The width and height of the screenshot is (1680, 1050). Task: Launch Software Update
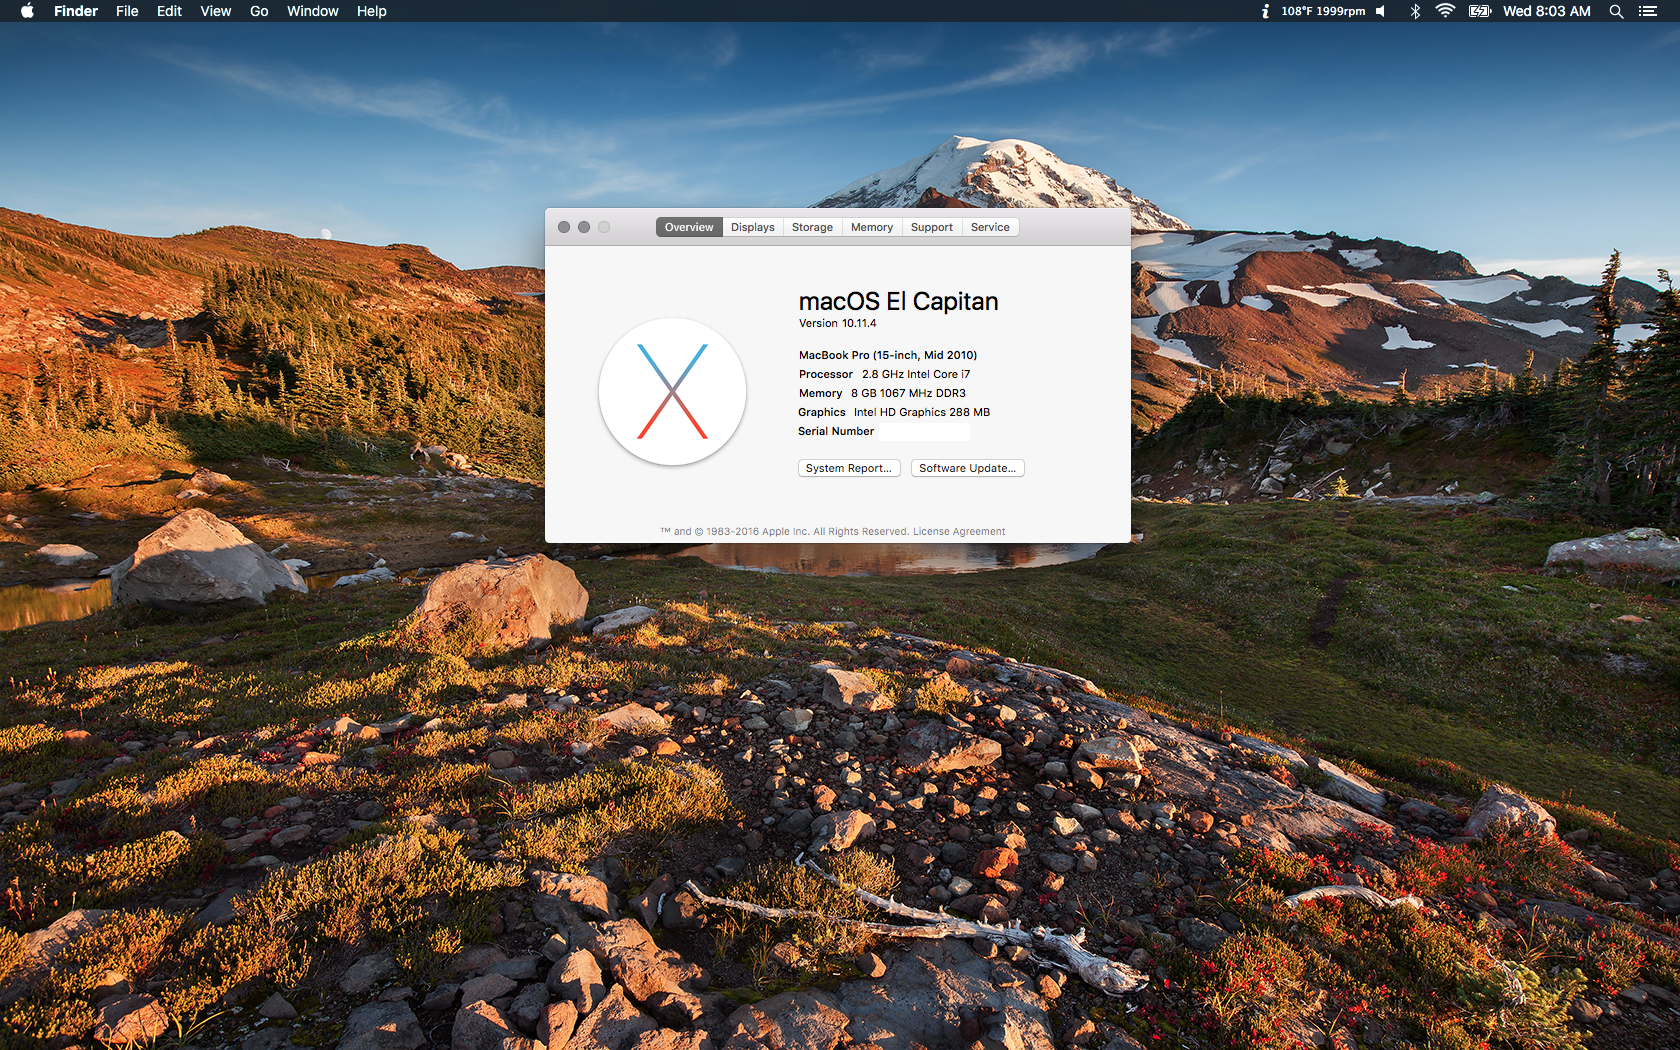click(967, 468)
